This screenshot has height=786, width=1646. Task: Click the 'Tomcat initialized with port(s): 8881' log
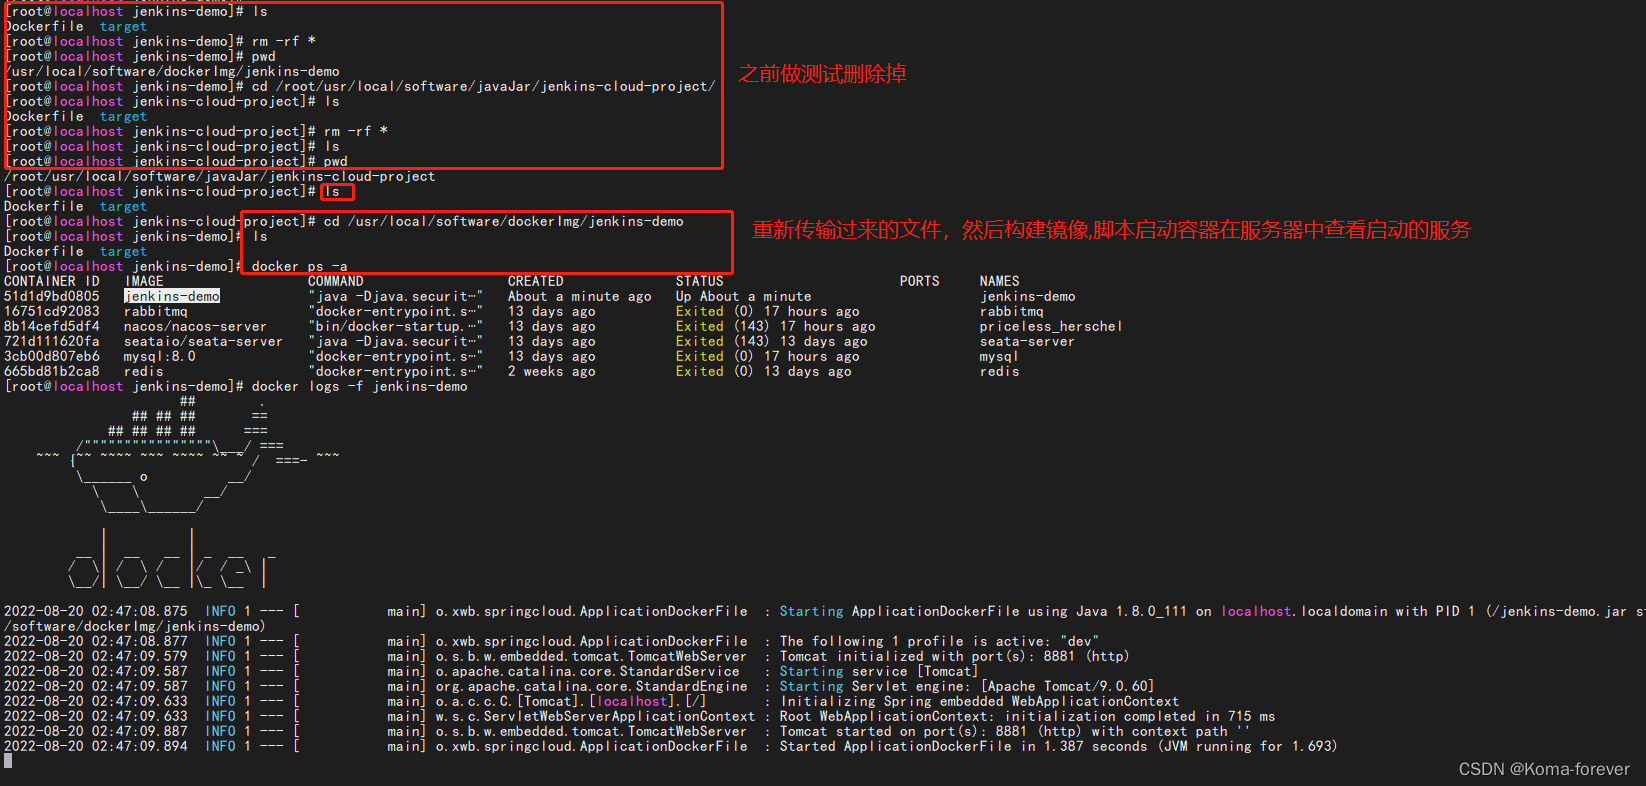coord(954,656)
